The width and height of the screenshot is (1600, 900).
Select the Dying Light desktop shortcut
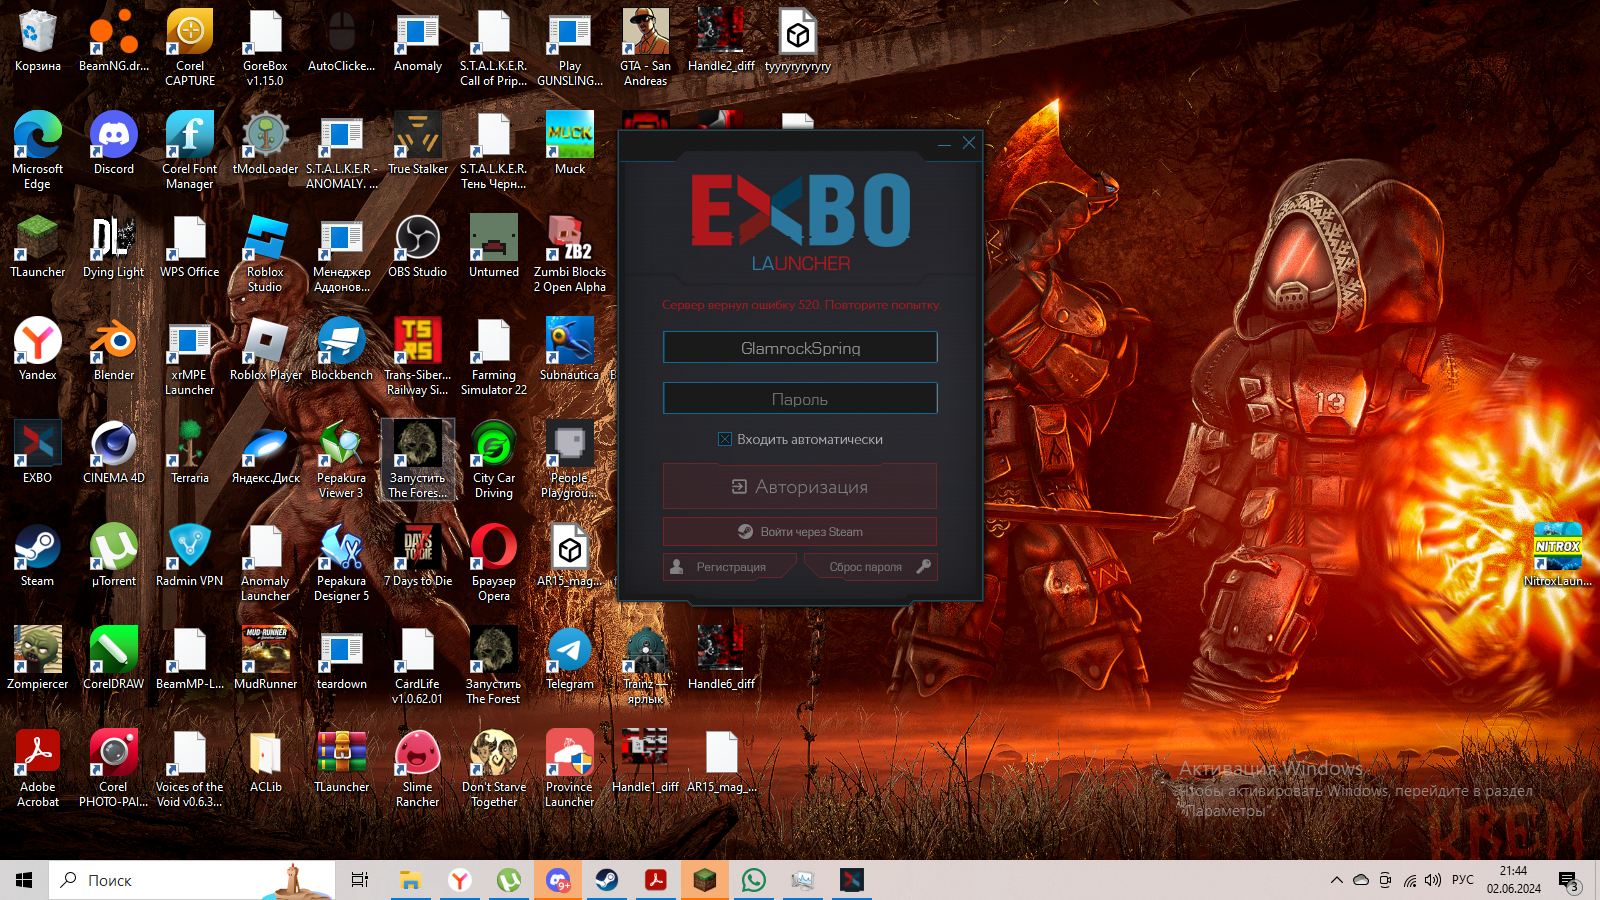(114, 248)
